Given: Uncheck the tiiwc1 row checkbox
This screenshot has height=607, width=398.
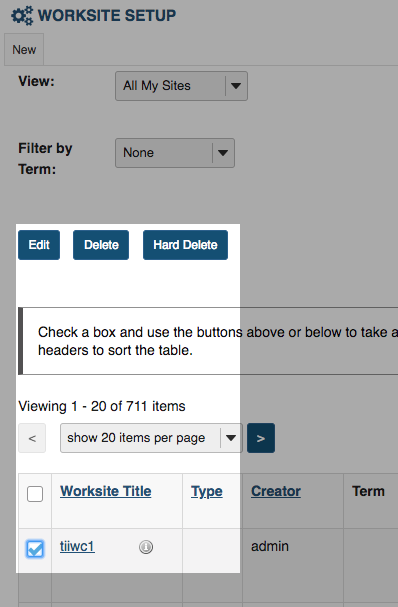Looking at the screenshot, I should [x=35, y=549].
